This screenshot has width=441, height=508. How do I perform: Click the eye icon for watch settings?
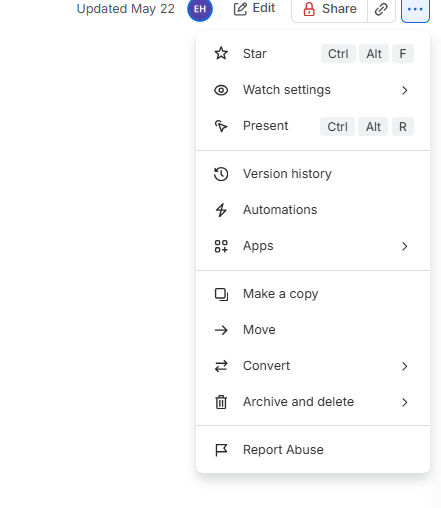[221, 90]
